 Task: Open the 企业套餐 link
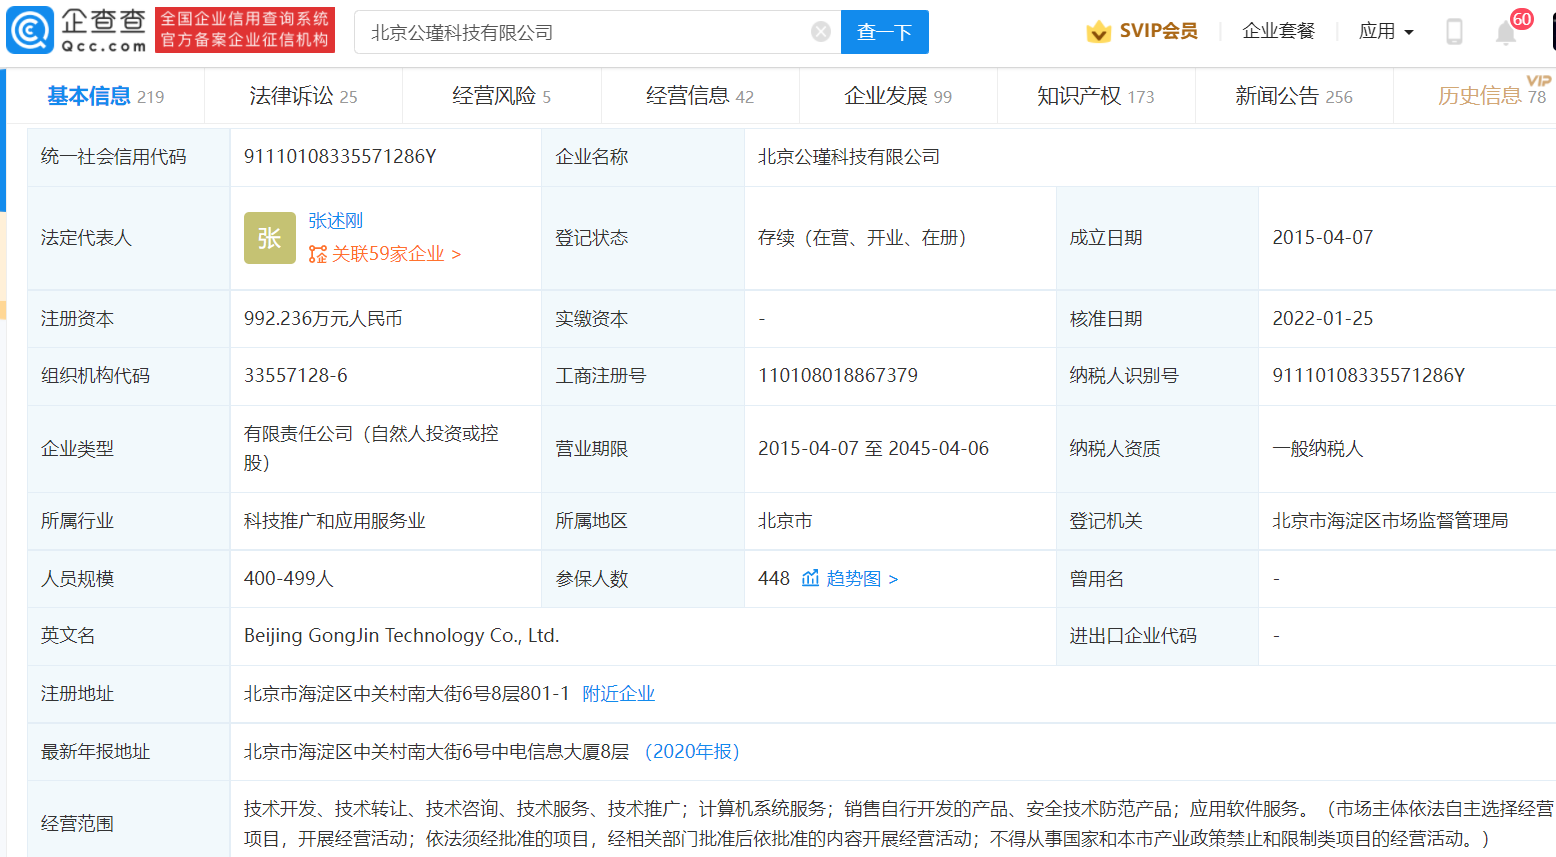coord(1279,31)
